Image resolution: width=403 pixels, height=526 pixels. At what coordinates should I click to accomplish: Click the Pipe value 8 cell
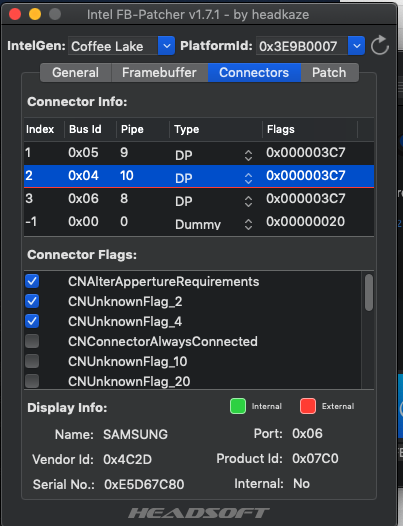click(x=124, y=199)
